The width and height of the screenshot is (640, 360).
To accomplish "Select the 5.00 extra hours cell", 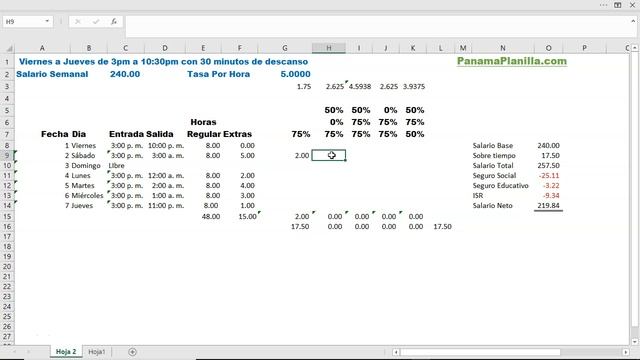I will pyautogui.click(x=247, y=156).
